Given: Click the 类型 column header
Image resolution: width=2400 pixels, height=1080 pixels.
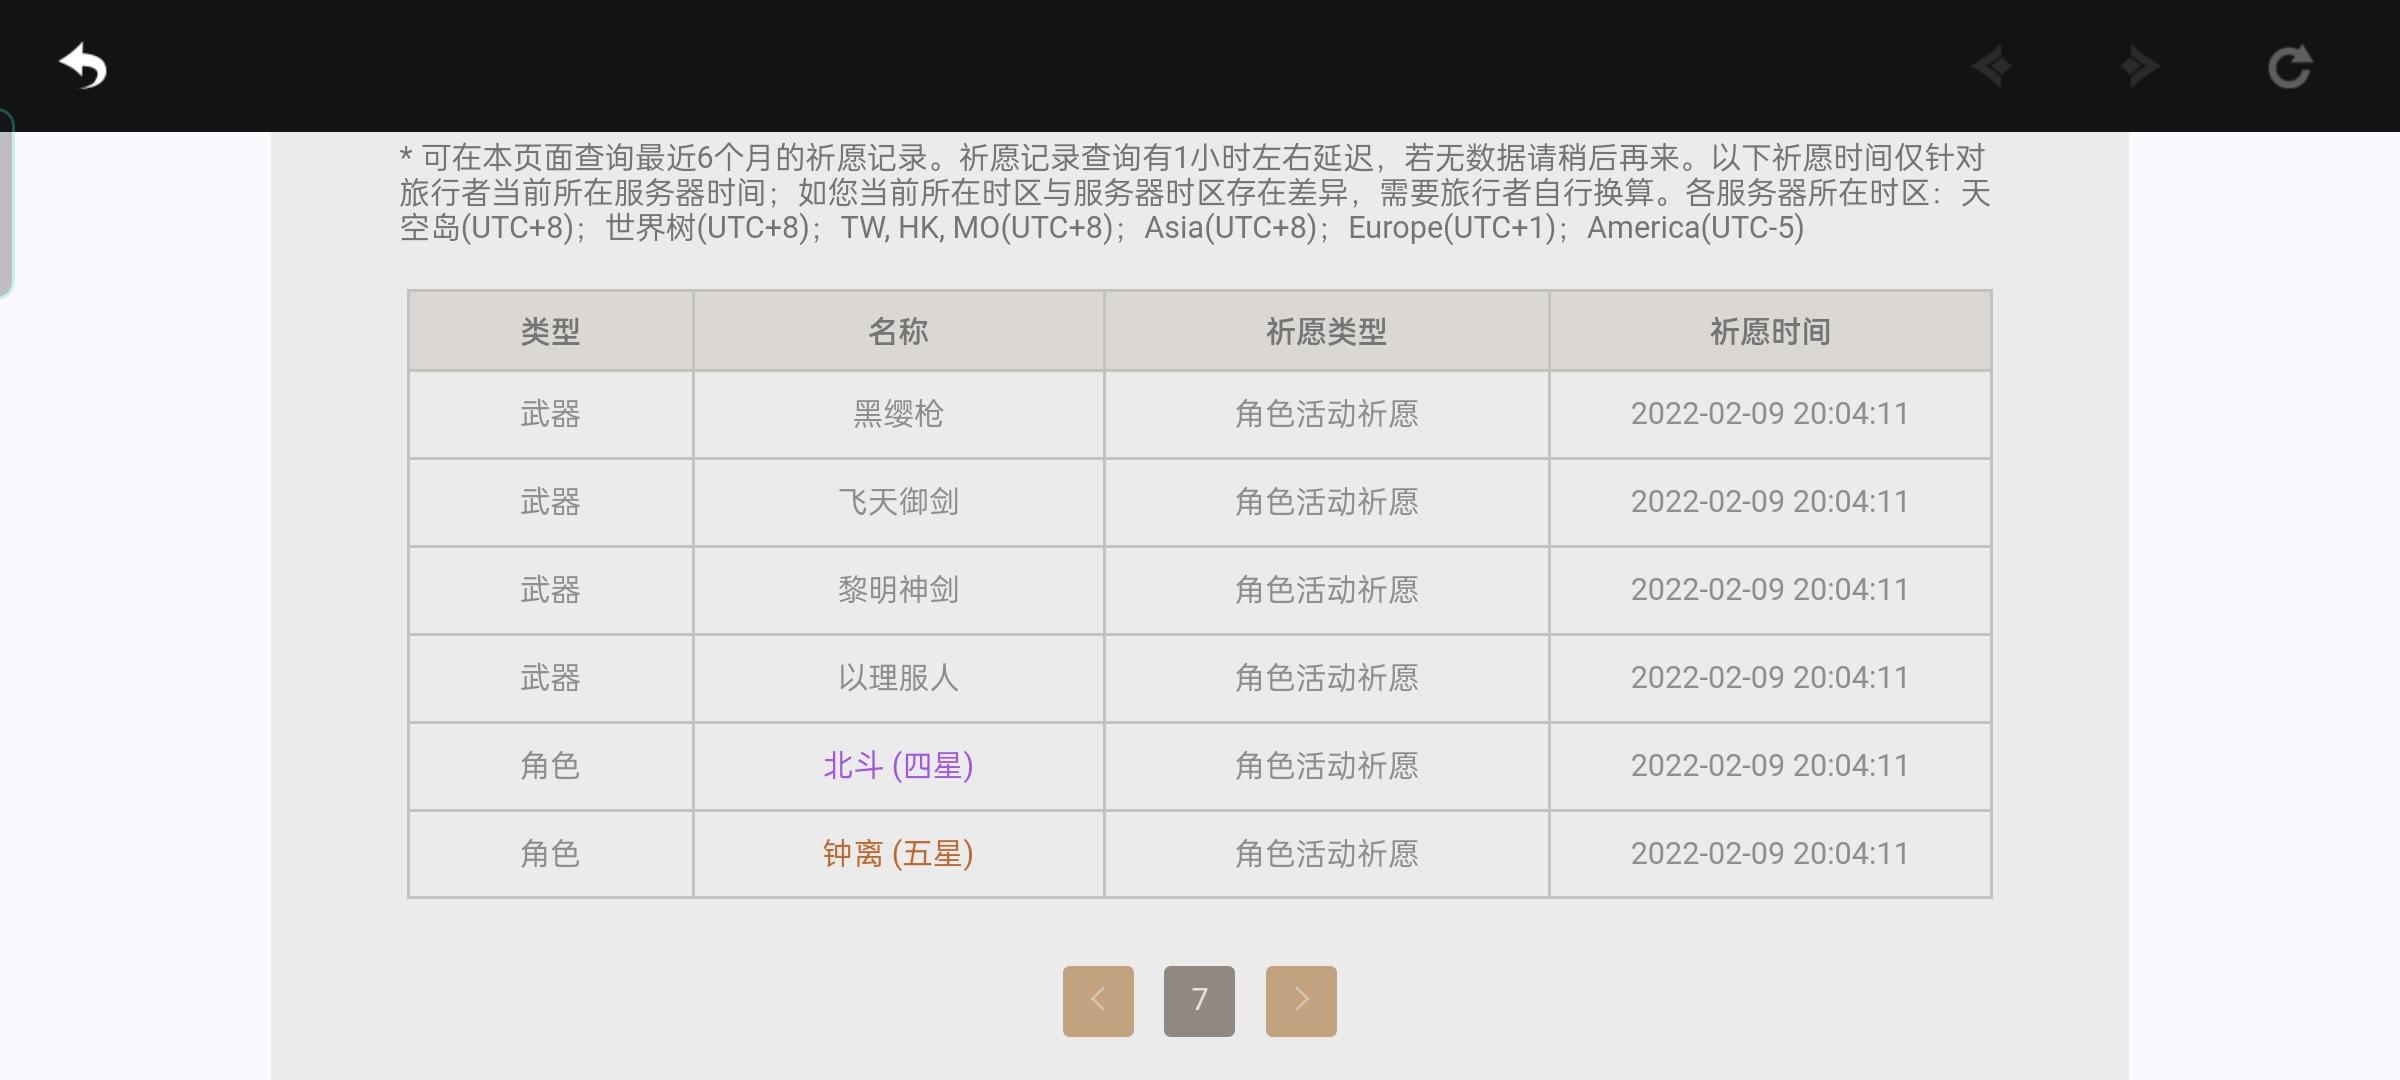Looking at the screenshot, I should 550,331.
